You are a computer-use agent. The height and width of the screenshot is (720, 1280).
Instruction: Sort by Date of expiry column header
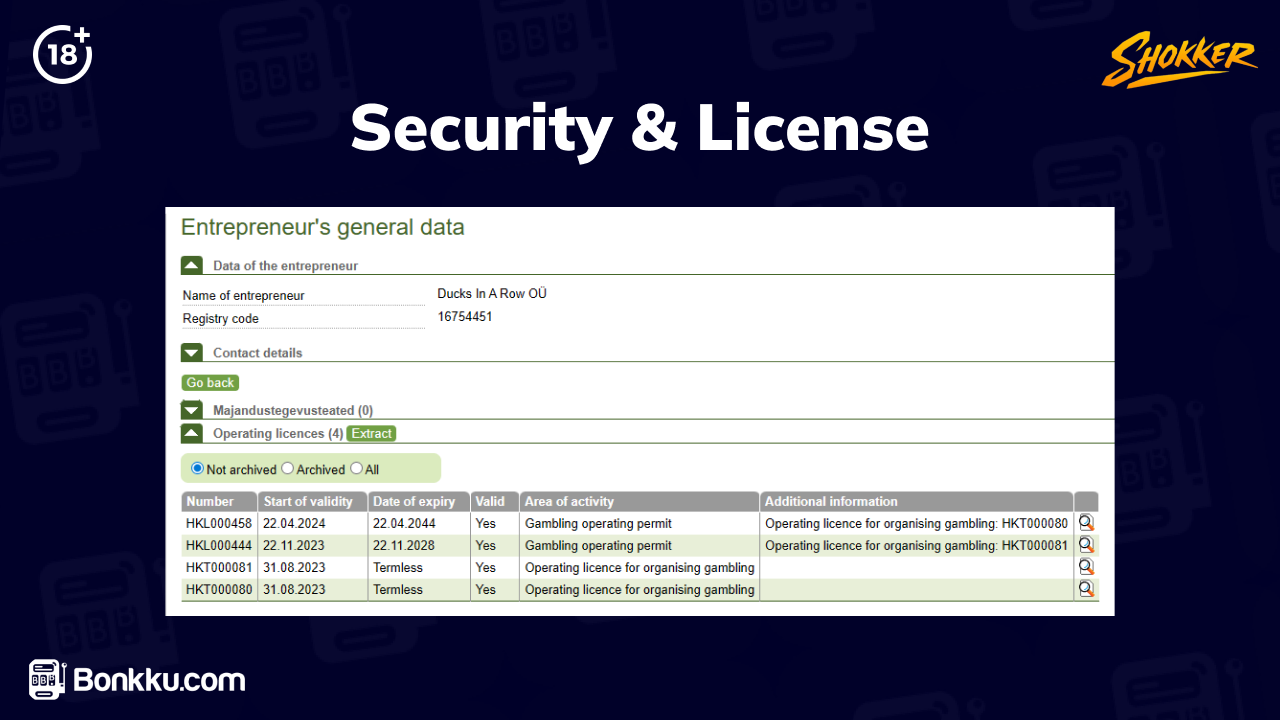pos(419,501)
